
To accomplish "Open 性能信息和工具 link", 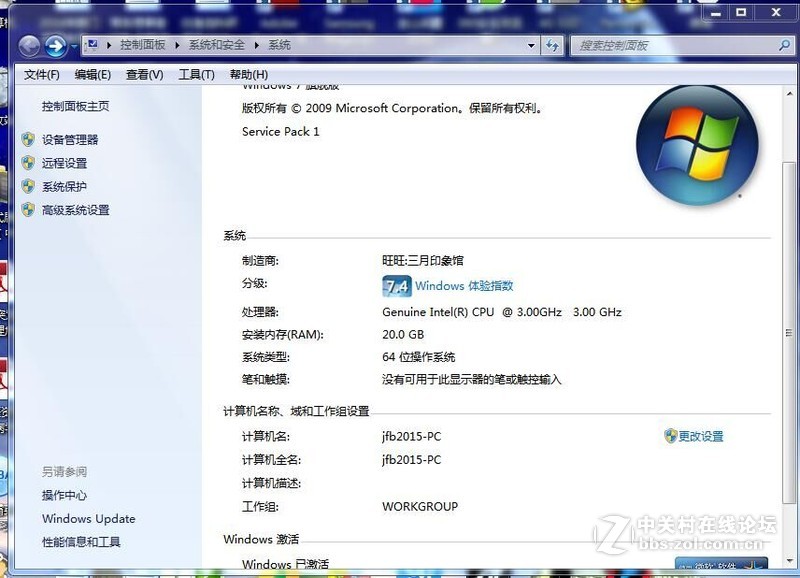I will [81, 542].
